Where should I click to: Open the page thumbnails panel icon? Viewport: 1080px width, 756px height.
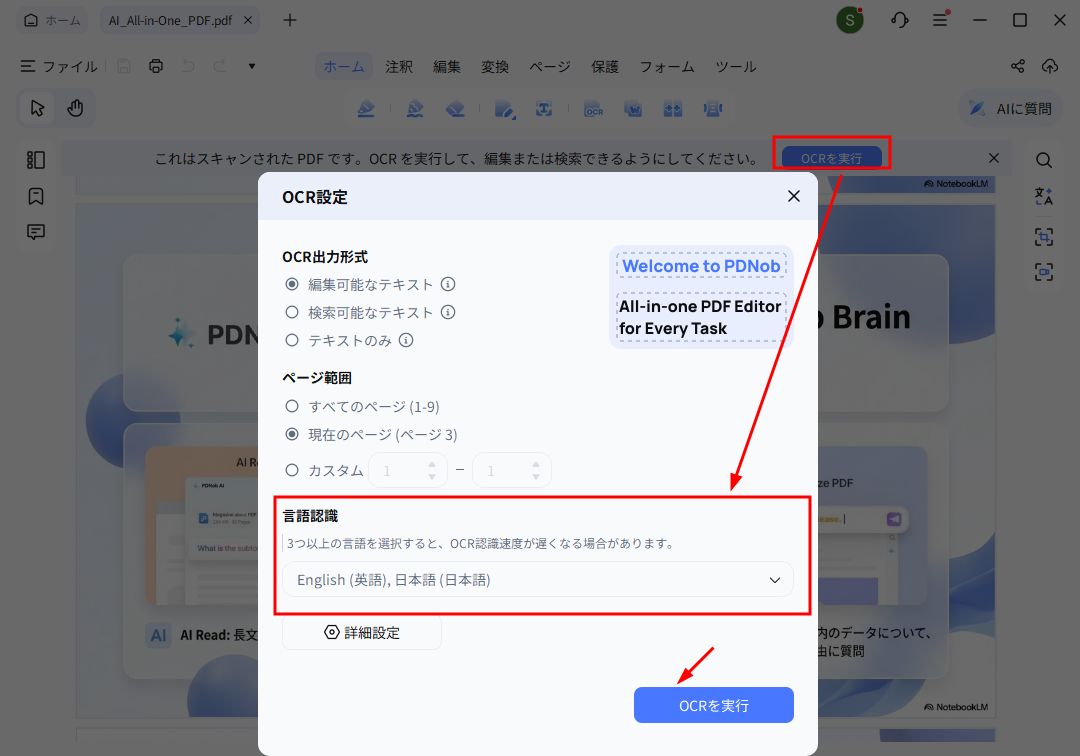[x=36, y=160]
